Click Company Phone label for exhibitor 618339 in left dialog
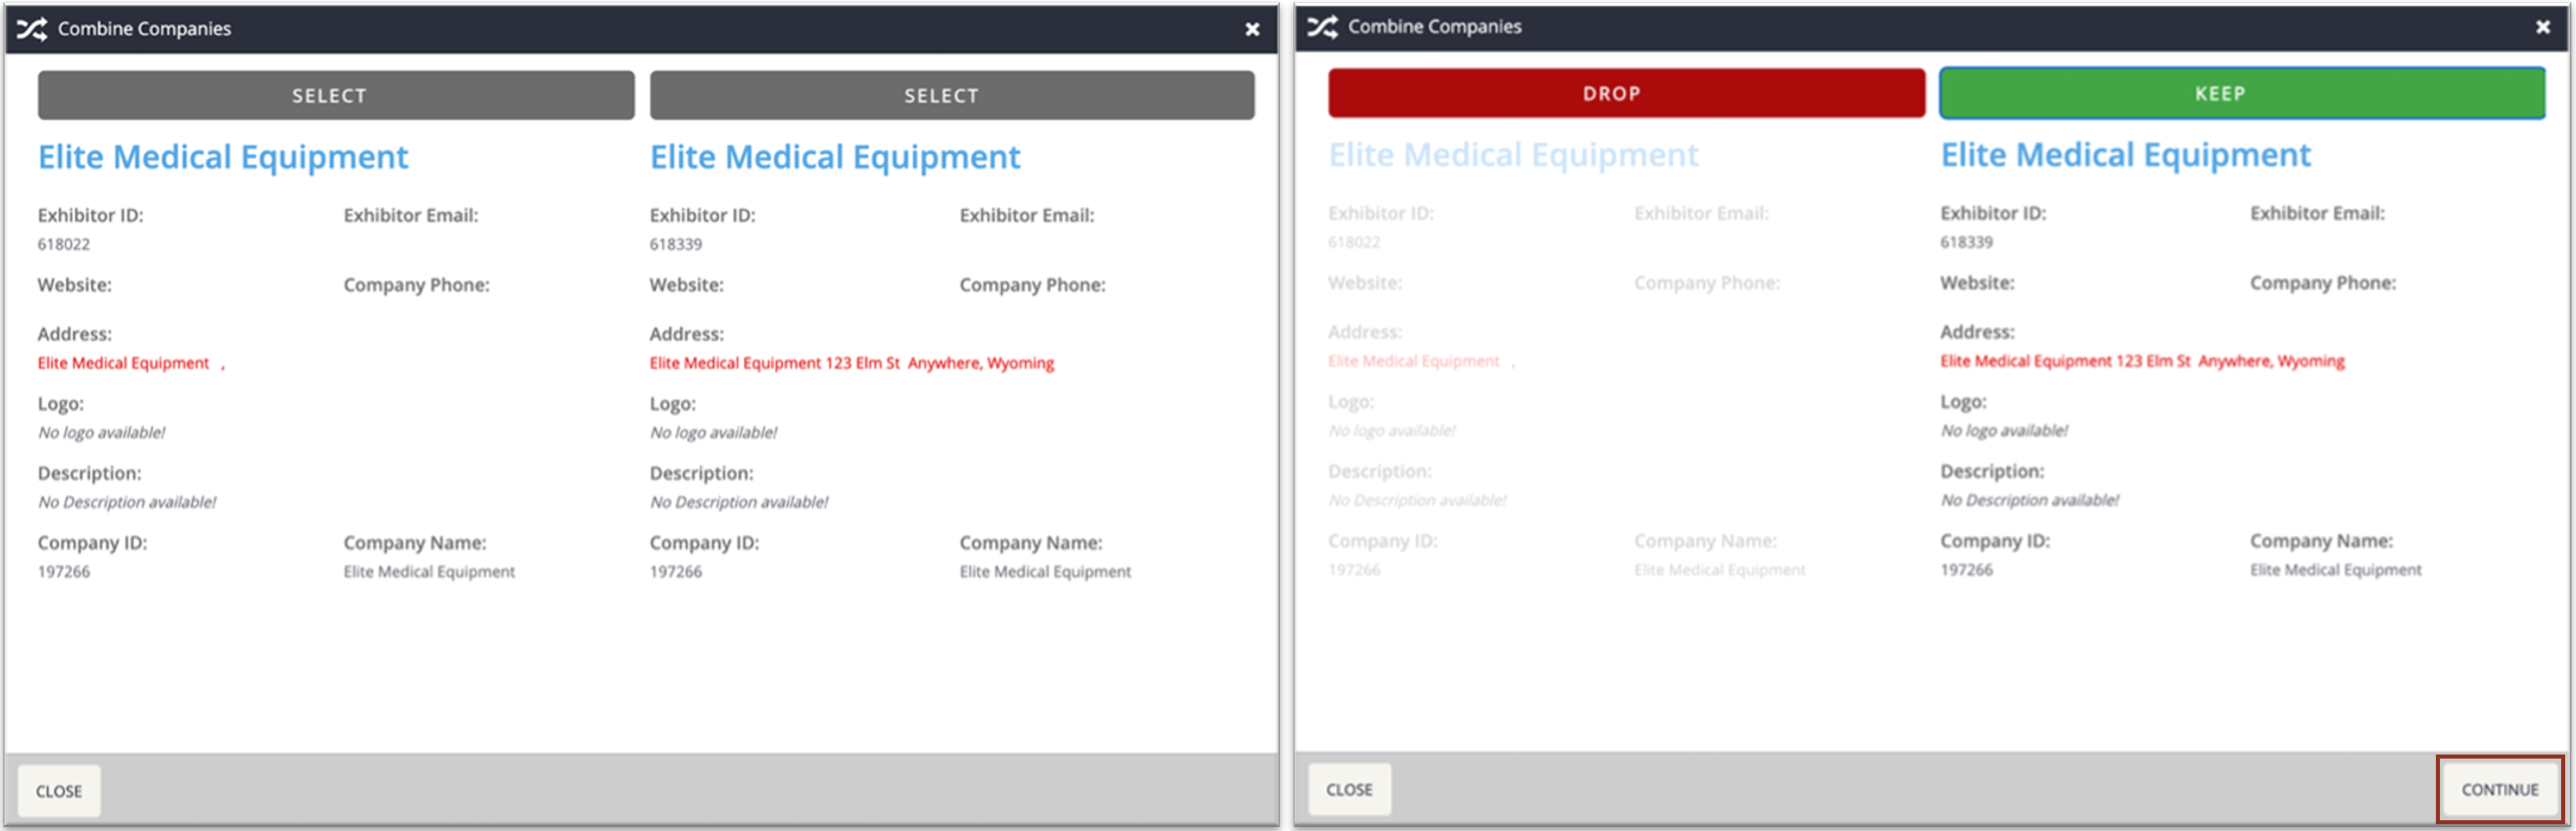 pos(1032,285)
